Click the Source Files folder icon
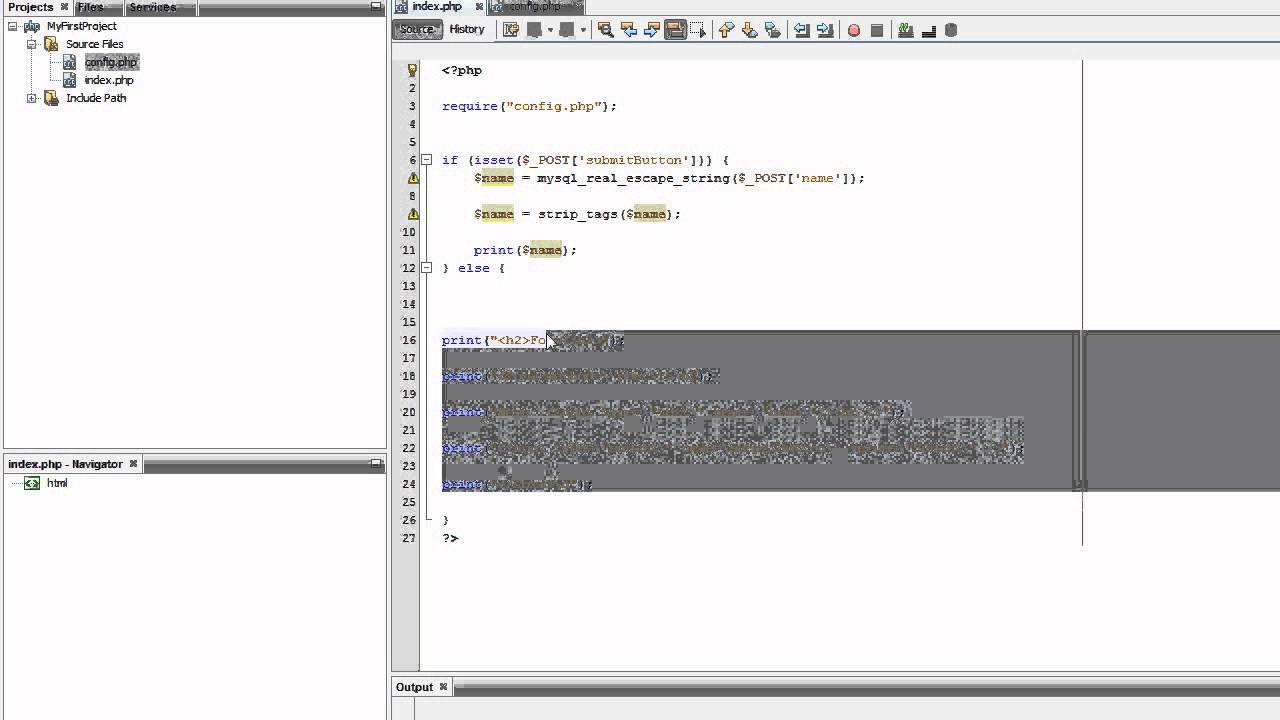 tap(51, 44)
